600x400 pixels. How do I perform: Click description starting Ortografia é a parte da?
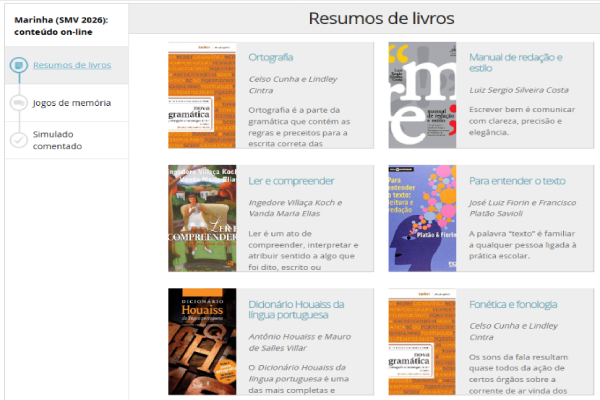299,127
